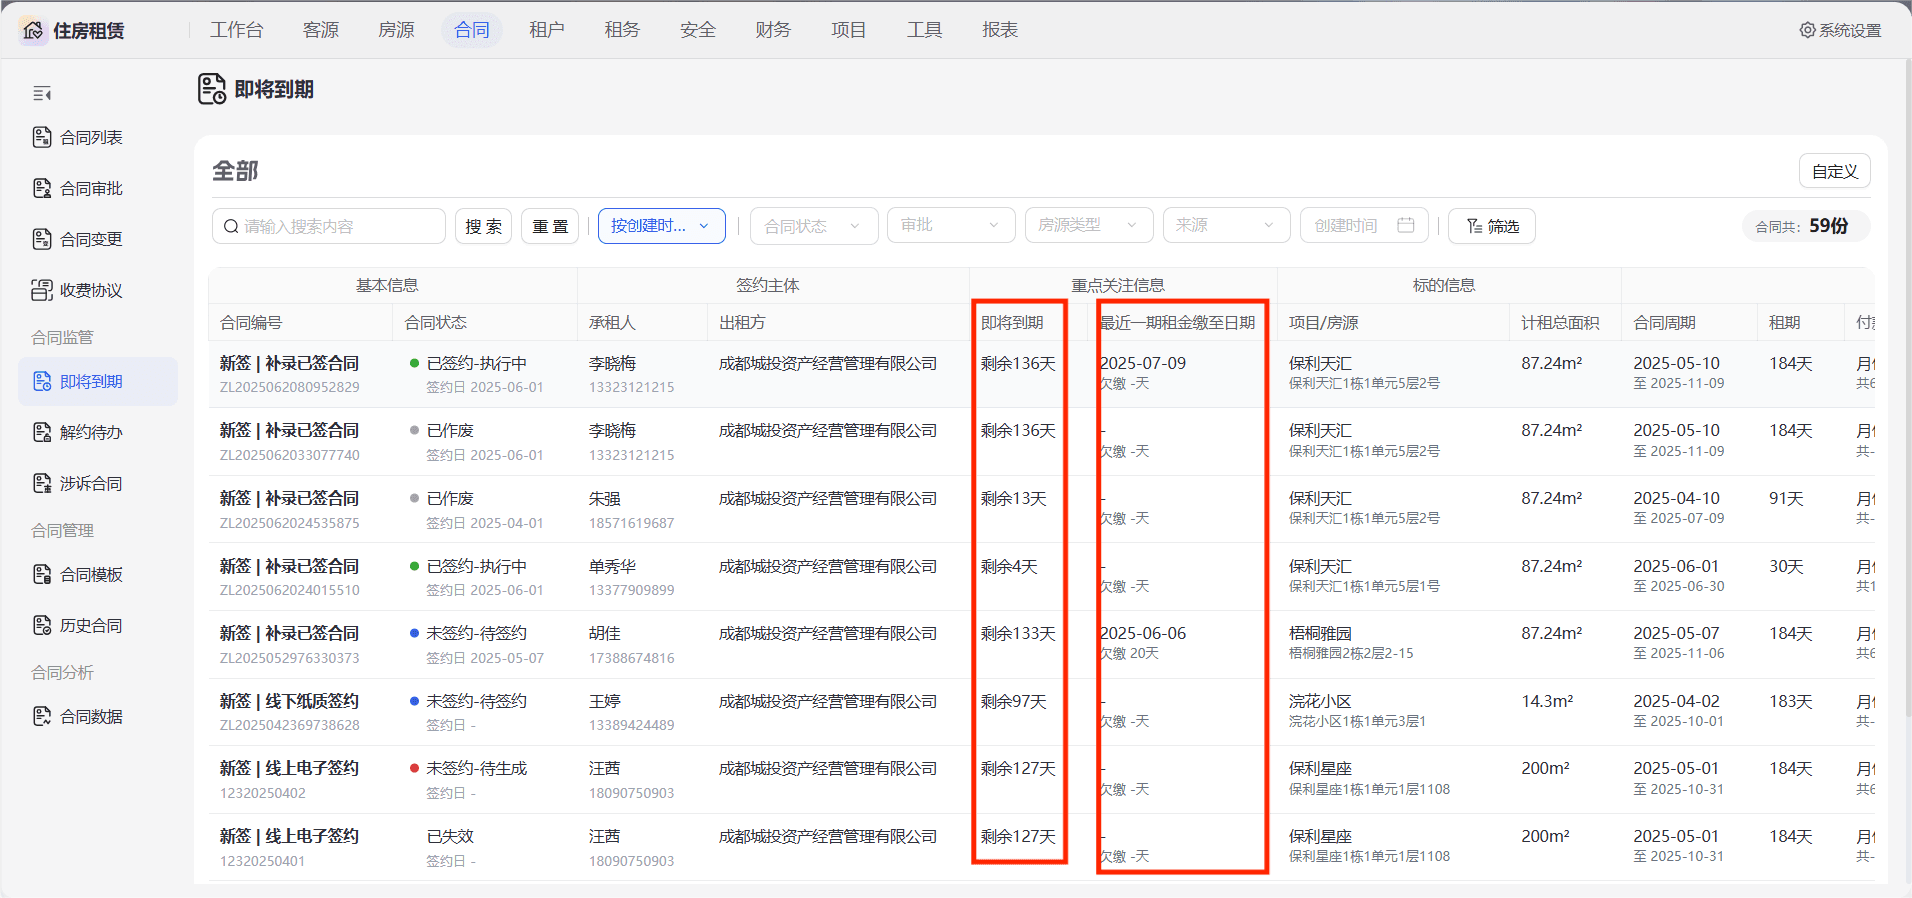
Task: Collapse the sidebar menu icon
Action: pos(42,94)
